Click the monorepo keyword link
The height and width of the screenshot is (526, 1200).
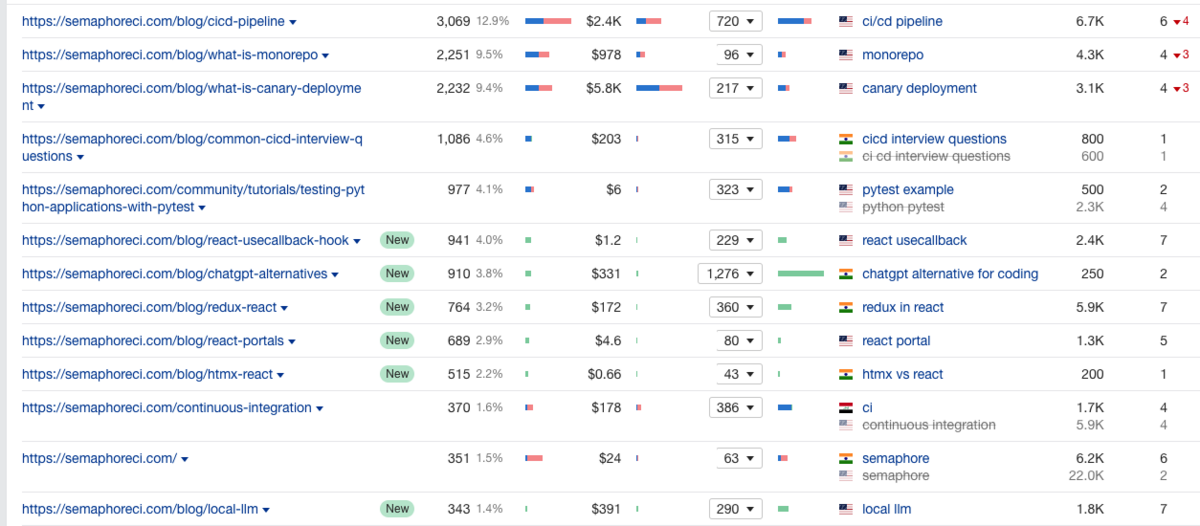[x=892, y=55]
